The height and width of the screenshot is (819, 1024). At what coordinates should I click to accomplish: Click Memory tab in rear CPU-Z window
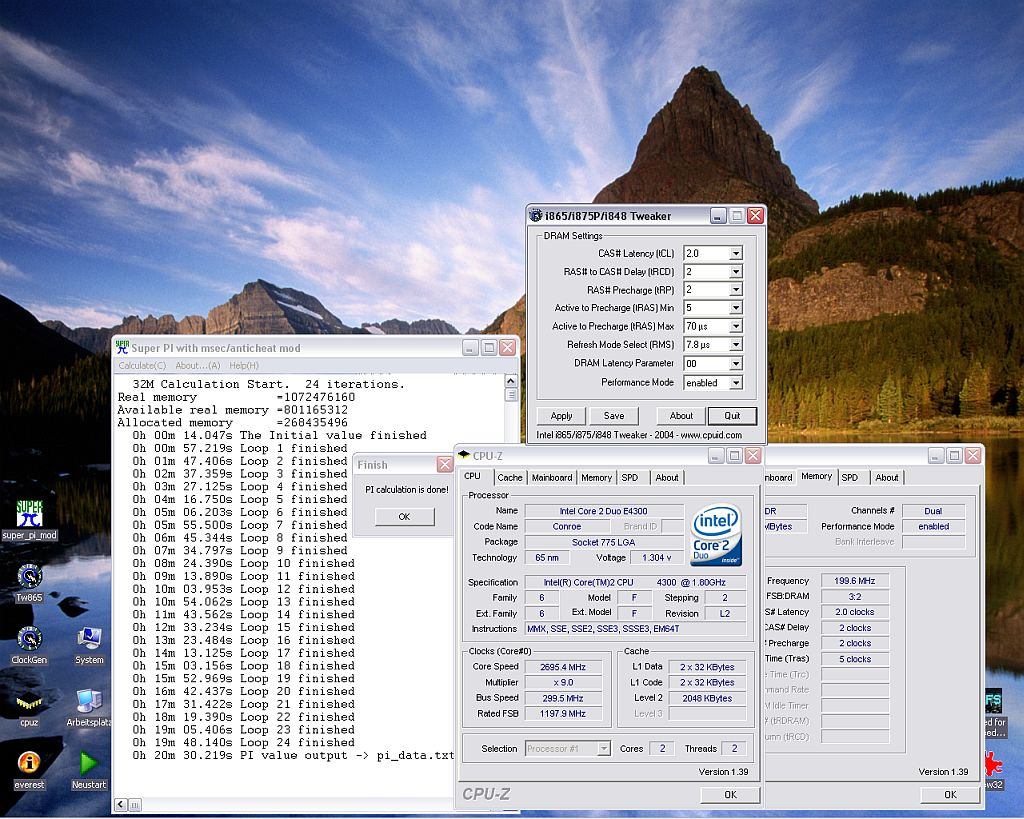816,477
